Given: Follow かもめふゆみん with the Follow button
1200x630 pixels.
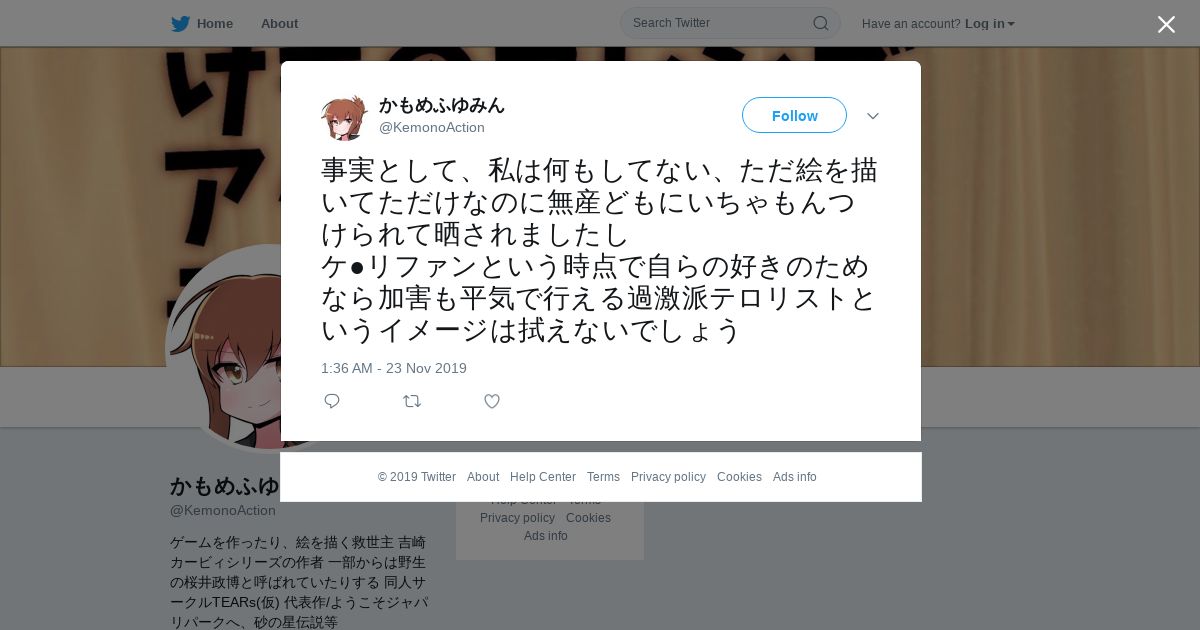Looking at the screenshot, I should (x=794, y=115).
